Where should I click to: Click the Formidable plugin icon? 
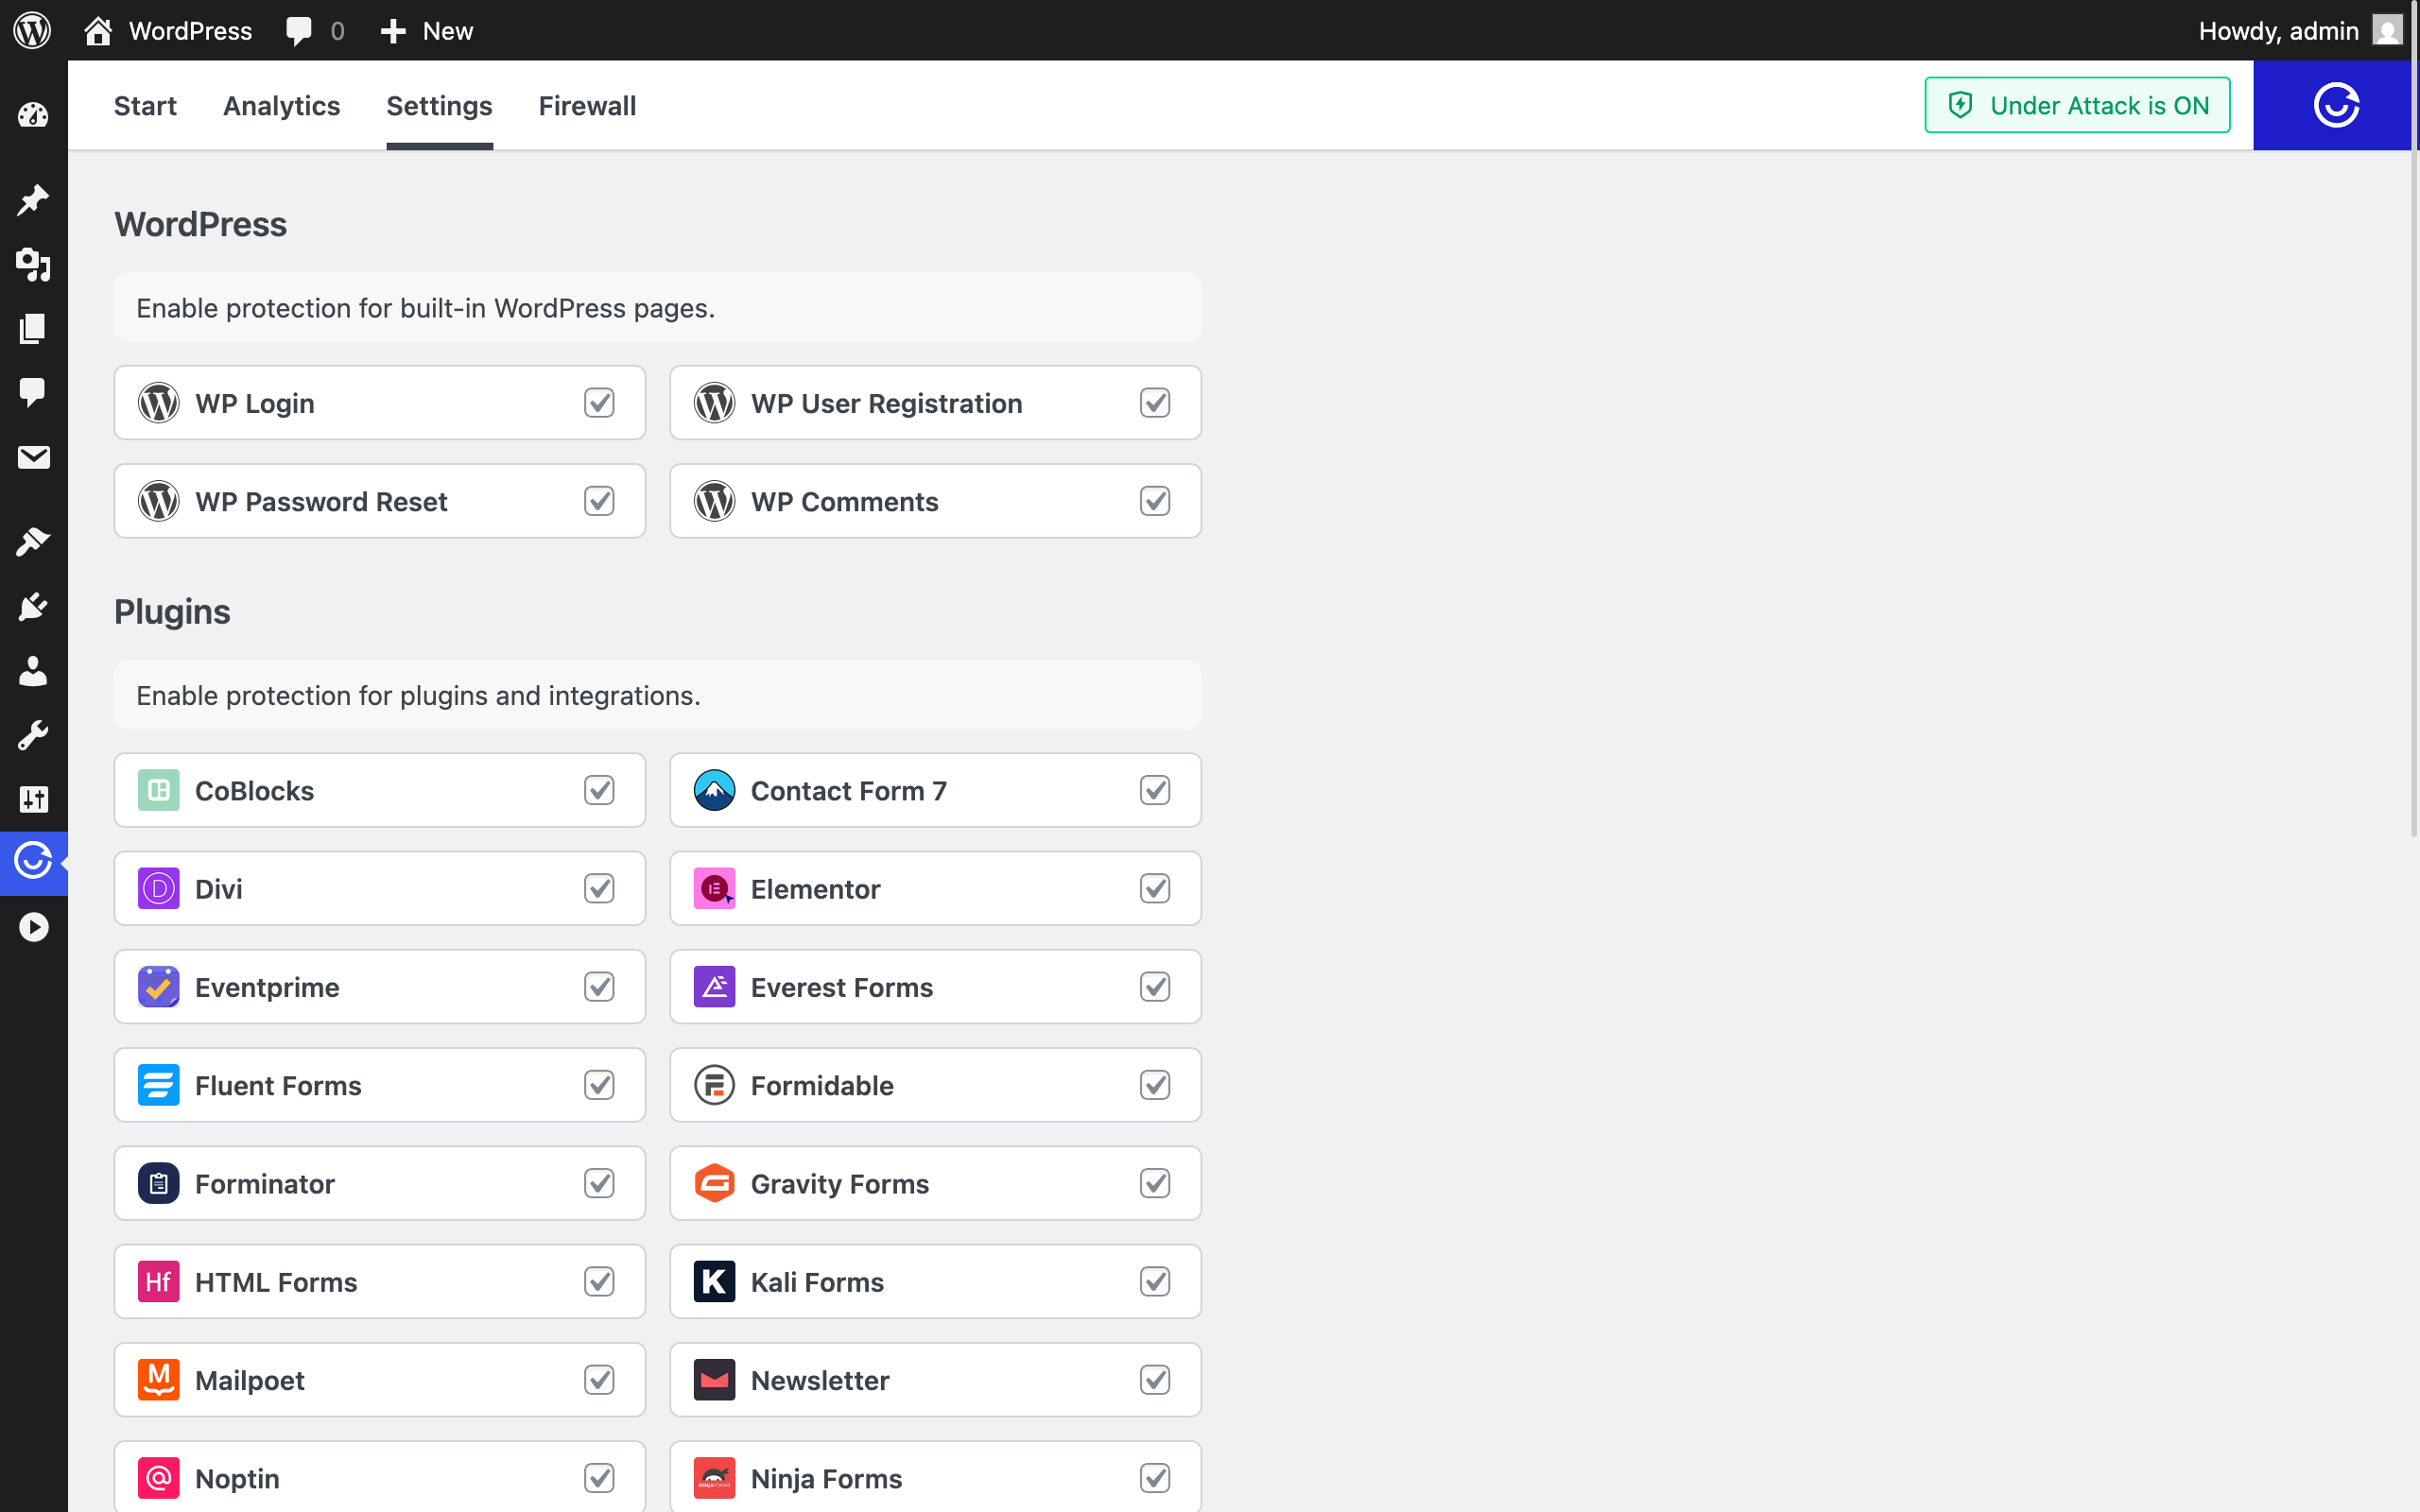714,1085
